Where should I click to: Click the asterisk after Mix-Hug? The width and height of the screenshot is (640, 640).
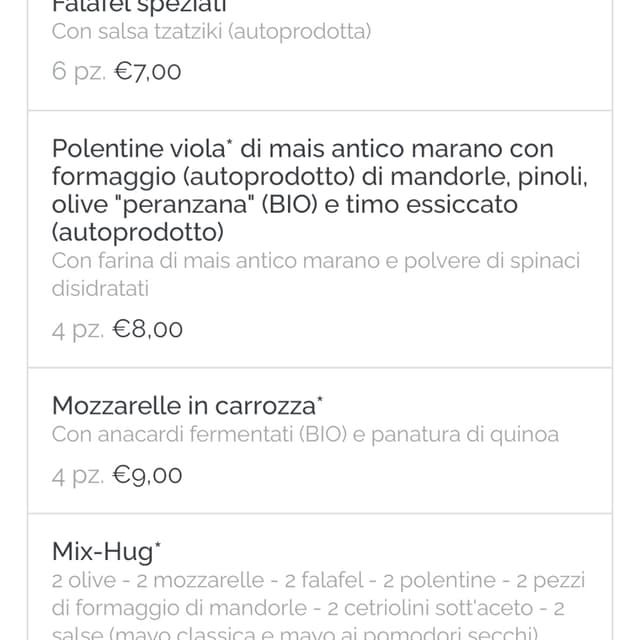pos(158,545)
